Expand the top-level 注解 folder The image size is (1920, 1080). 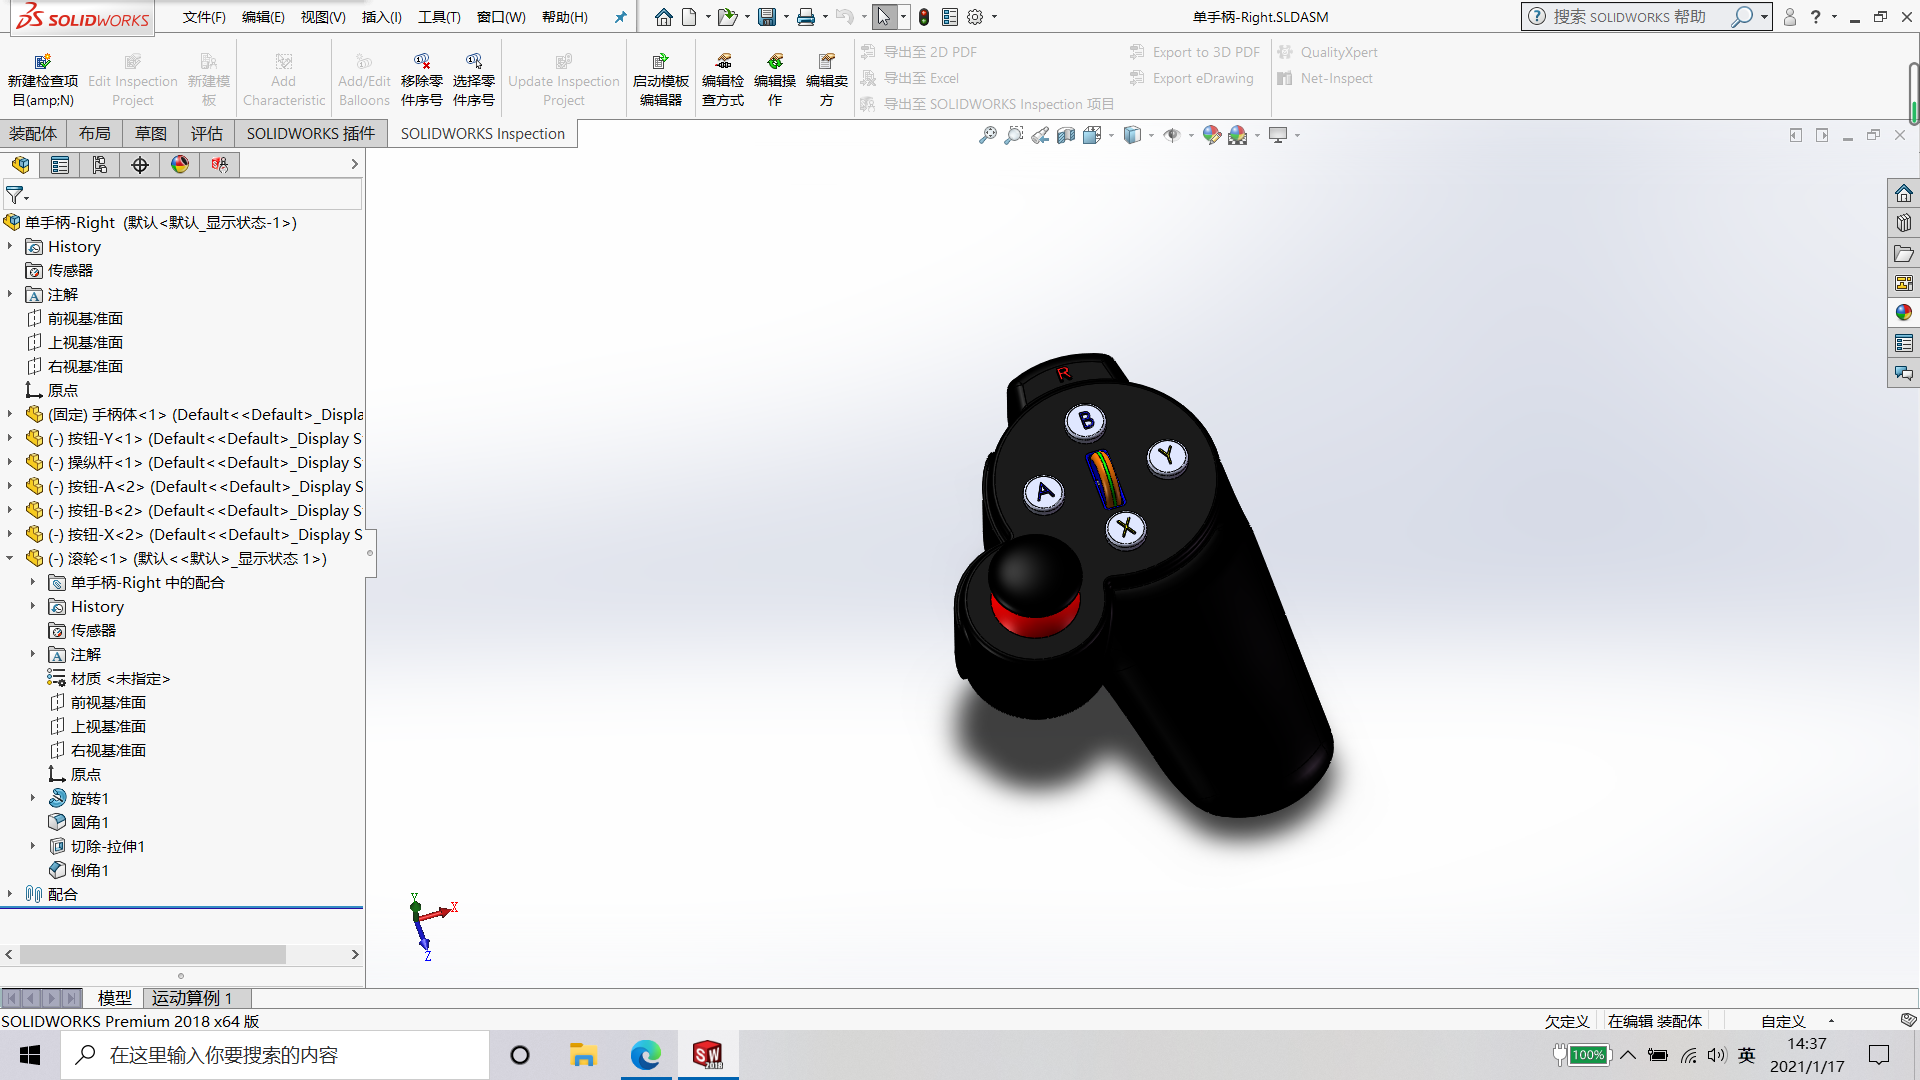click(x=10, y=294)
